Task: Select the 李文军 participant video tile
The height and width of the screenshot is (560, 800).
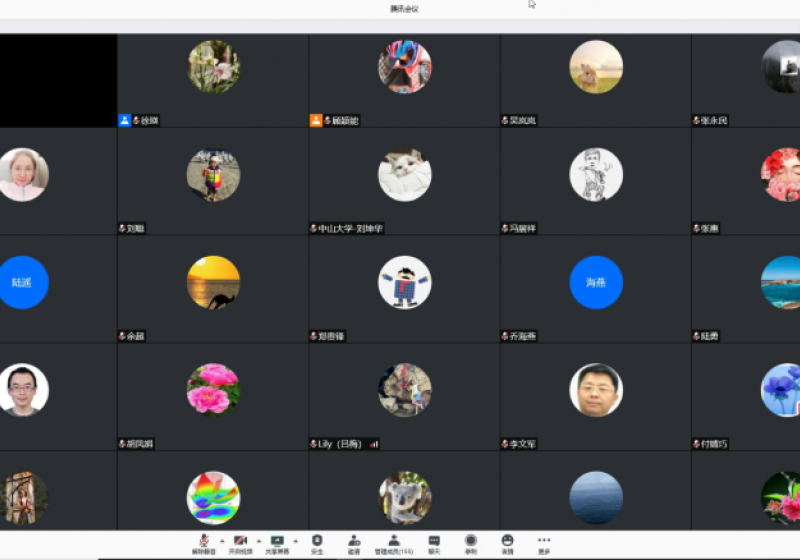Action: (596, 390)
